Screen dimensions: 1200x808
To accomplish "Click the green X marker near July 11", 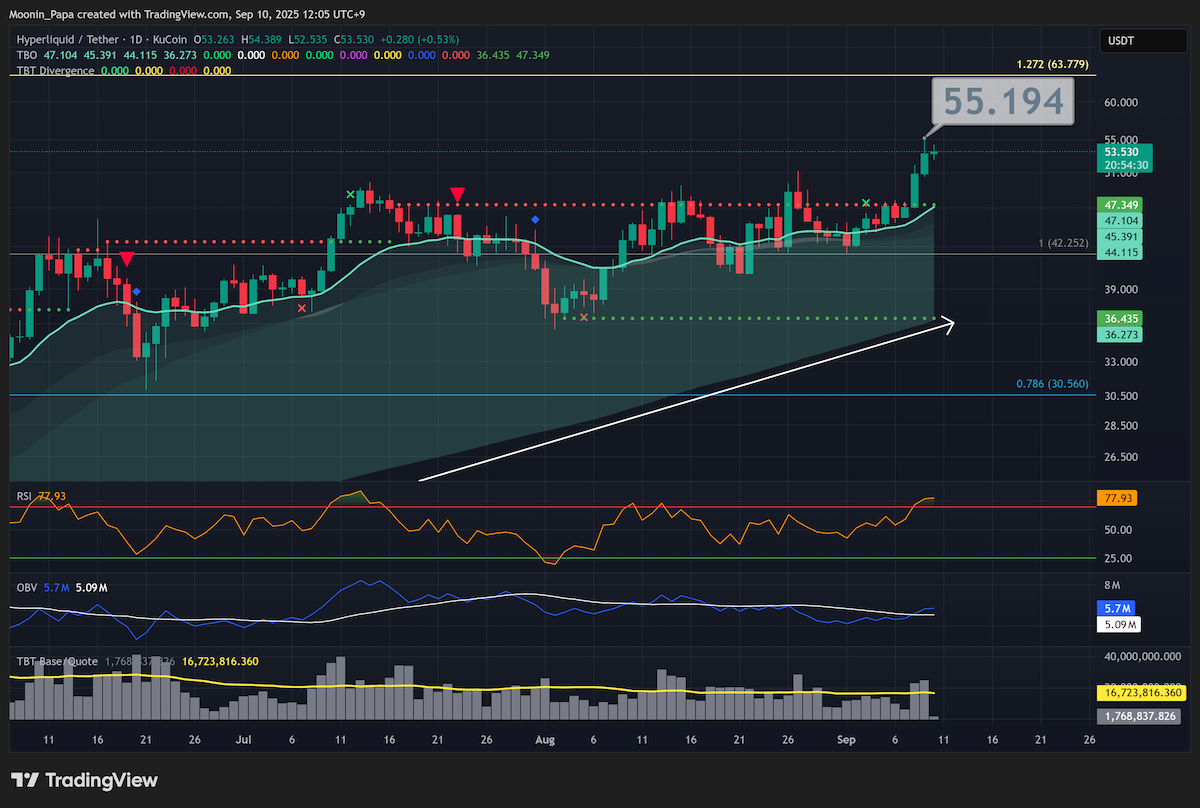I will point(350,194).
